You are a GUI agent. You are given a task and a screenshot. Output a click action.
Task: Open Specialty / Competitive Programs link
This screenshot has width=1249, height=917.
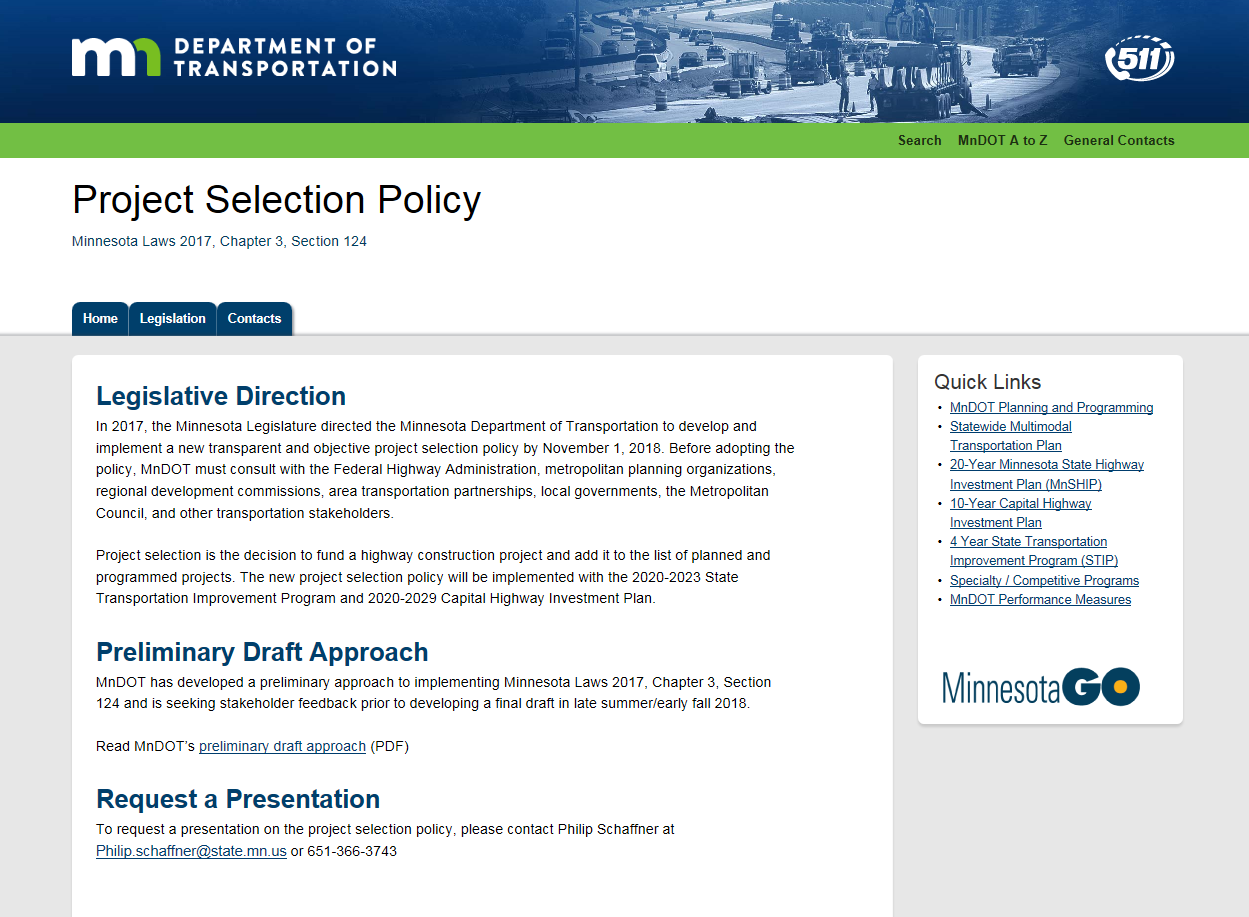tap(1044, 581)
